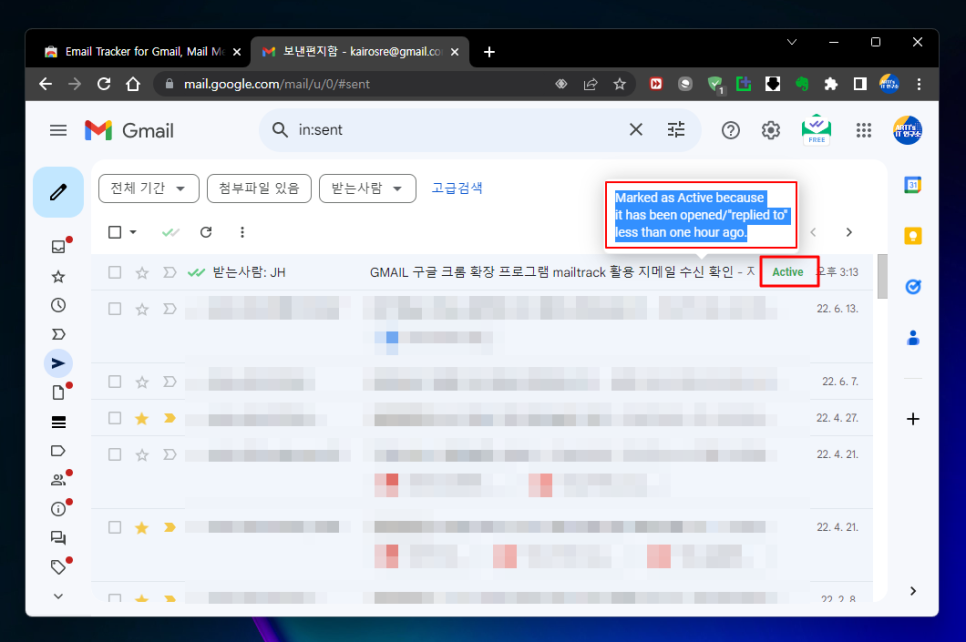
Task: Open Google Keep side panel
Action: [x=913, y=236]
